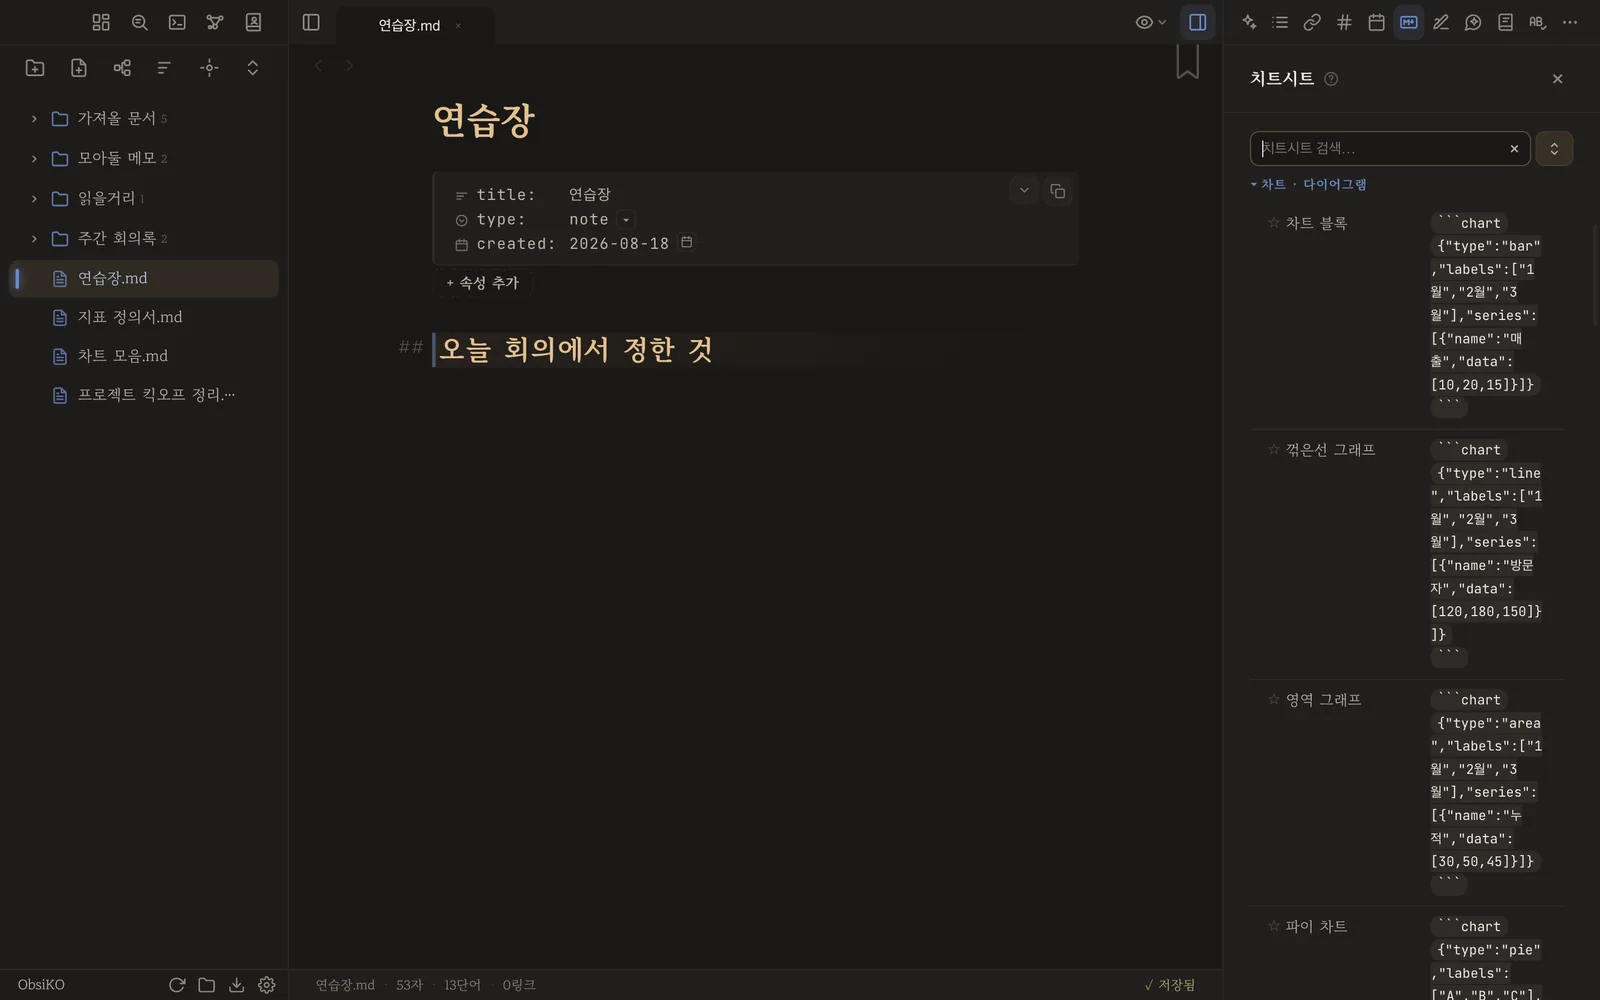
Task: Close the 치트시트 panel
Action: tap(1557, 79)
